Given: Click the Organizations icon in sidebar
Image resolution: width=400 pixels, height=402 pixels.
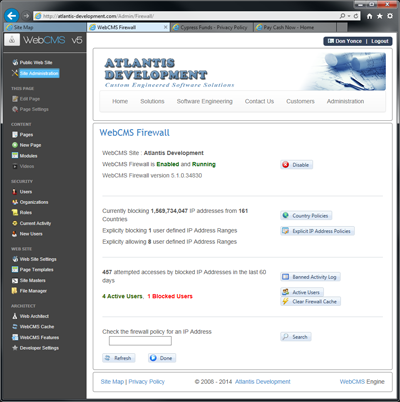Looking at the screenshot, I should pyautogui.click(x=15, y=202).
